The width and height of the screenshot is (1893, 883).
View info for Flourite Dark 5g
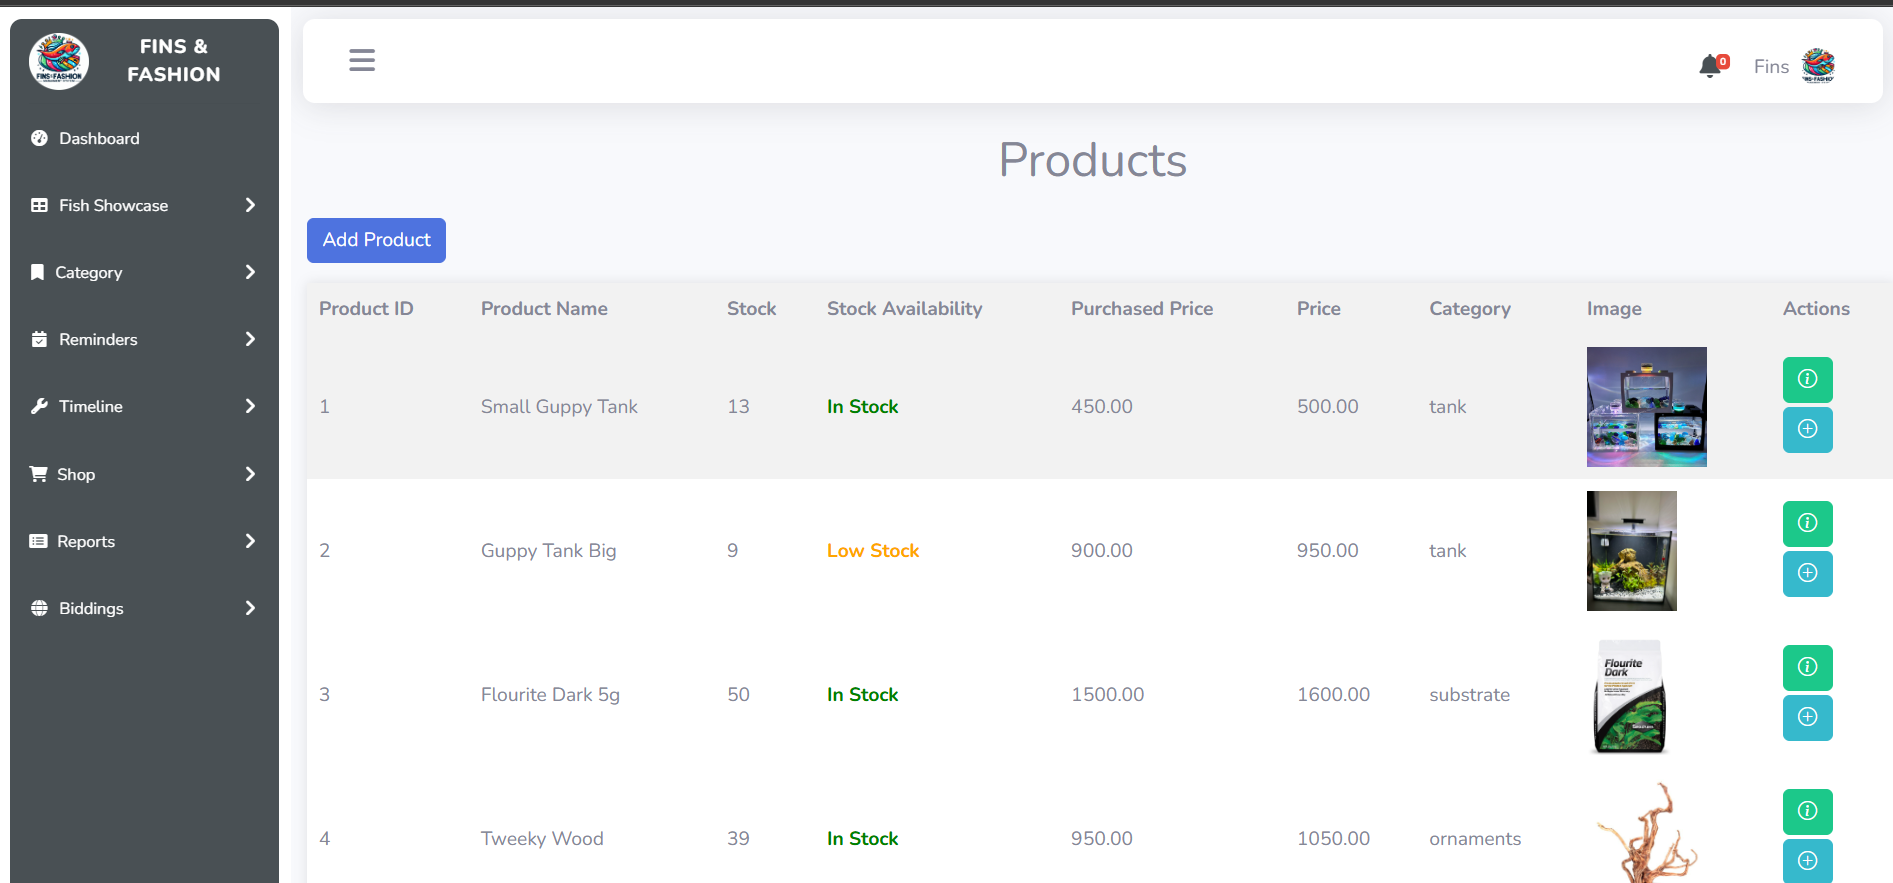pyautogui.click(x=1807, y=667)
